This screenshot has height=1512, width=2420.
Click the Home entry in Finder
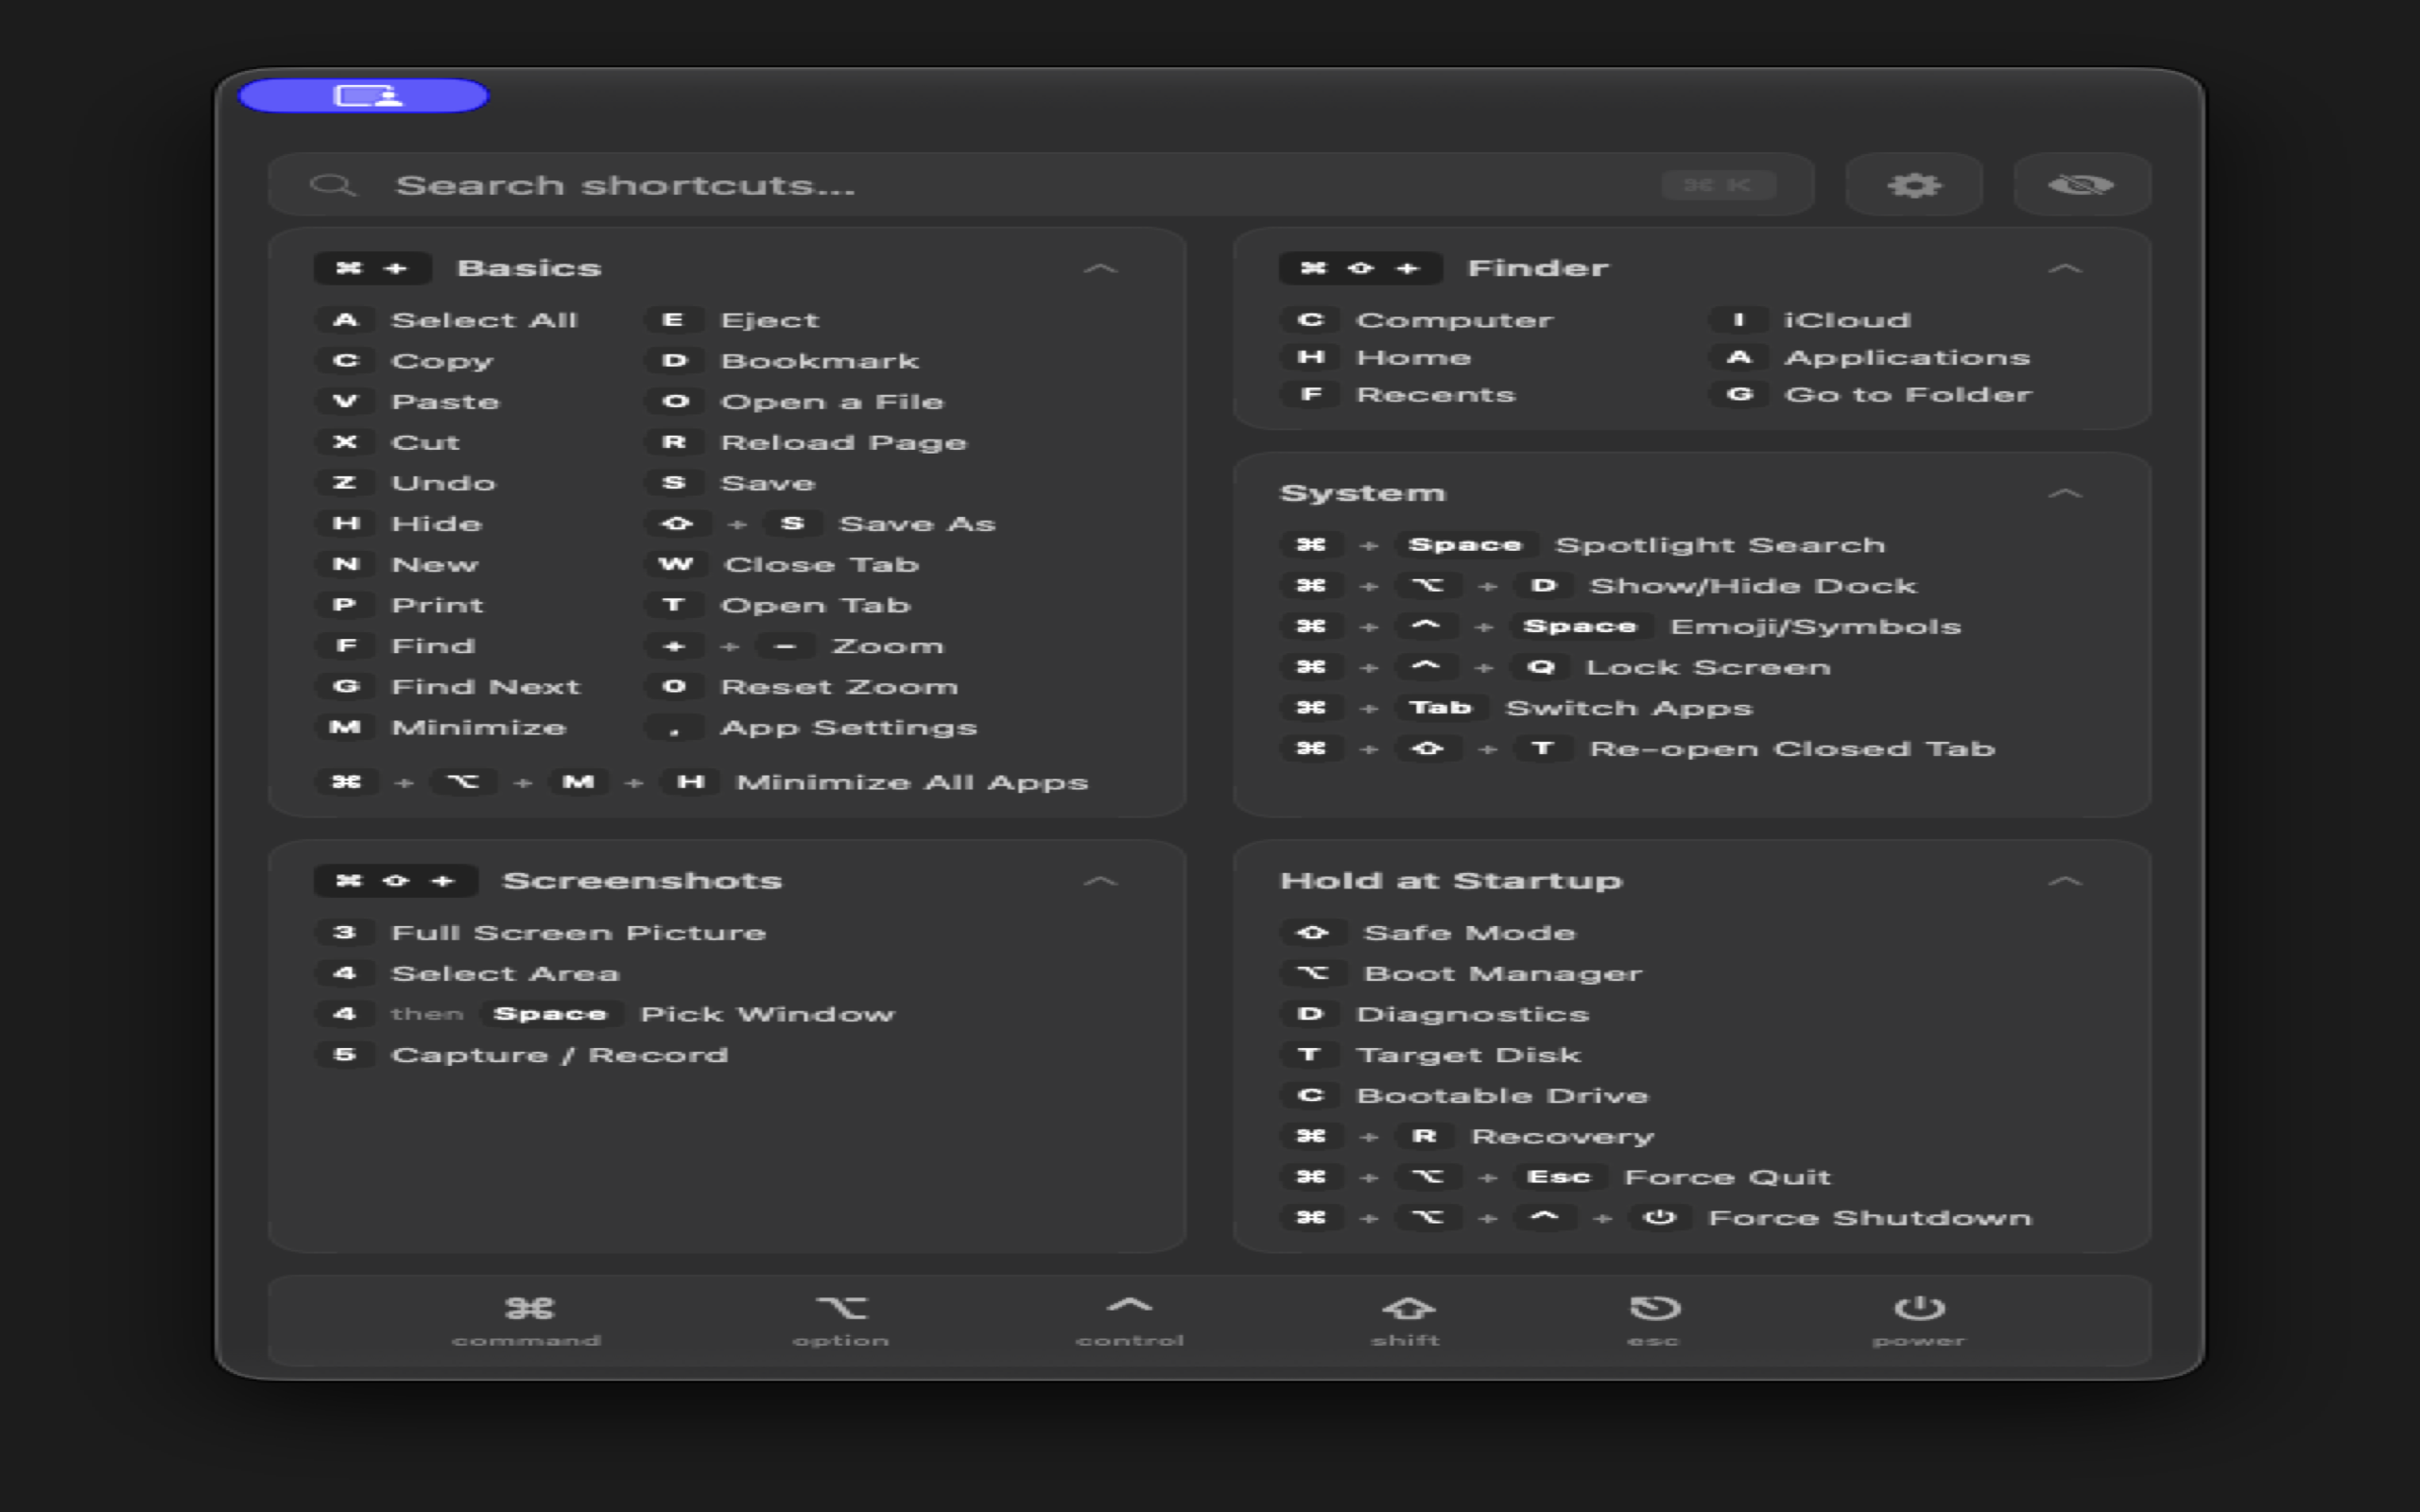pyautogui.click(x=1377, y=358)
